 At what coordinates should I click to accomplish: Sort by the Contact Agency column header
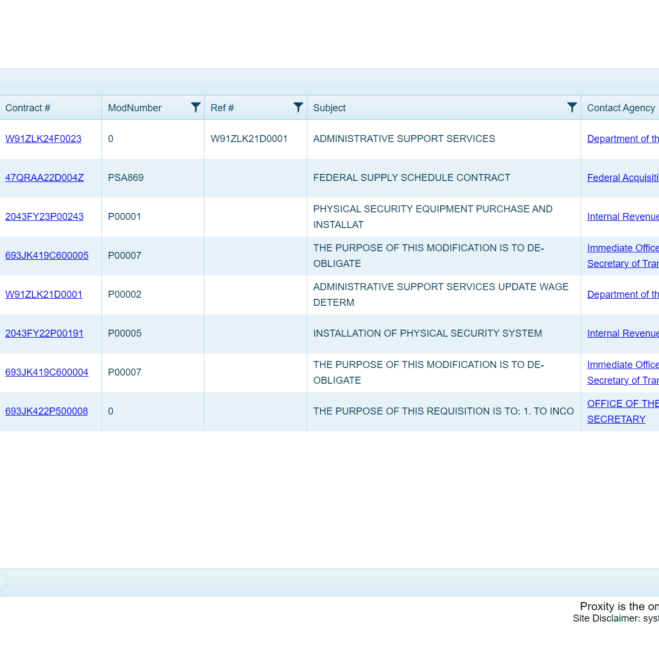621,108
